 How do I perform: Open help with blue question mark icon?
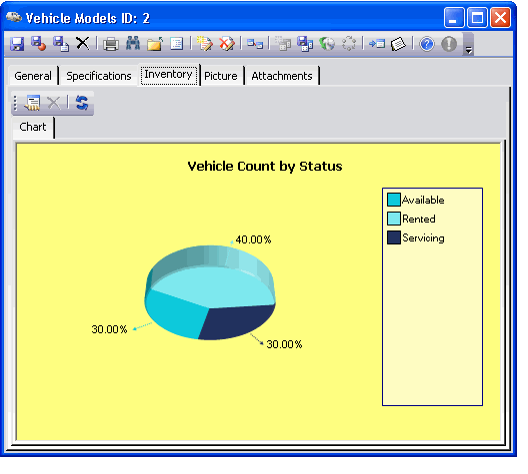click(427, 44)
